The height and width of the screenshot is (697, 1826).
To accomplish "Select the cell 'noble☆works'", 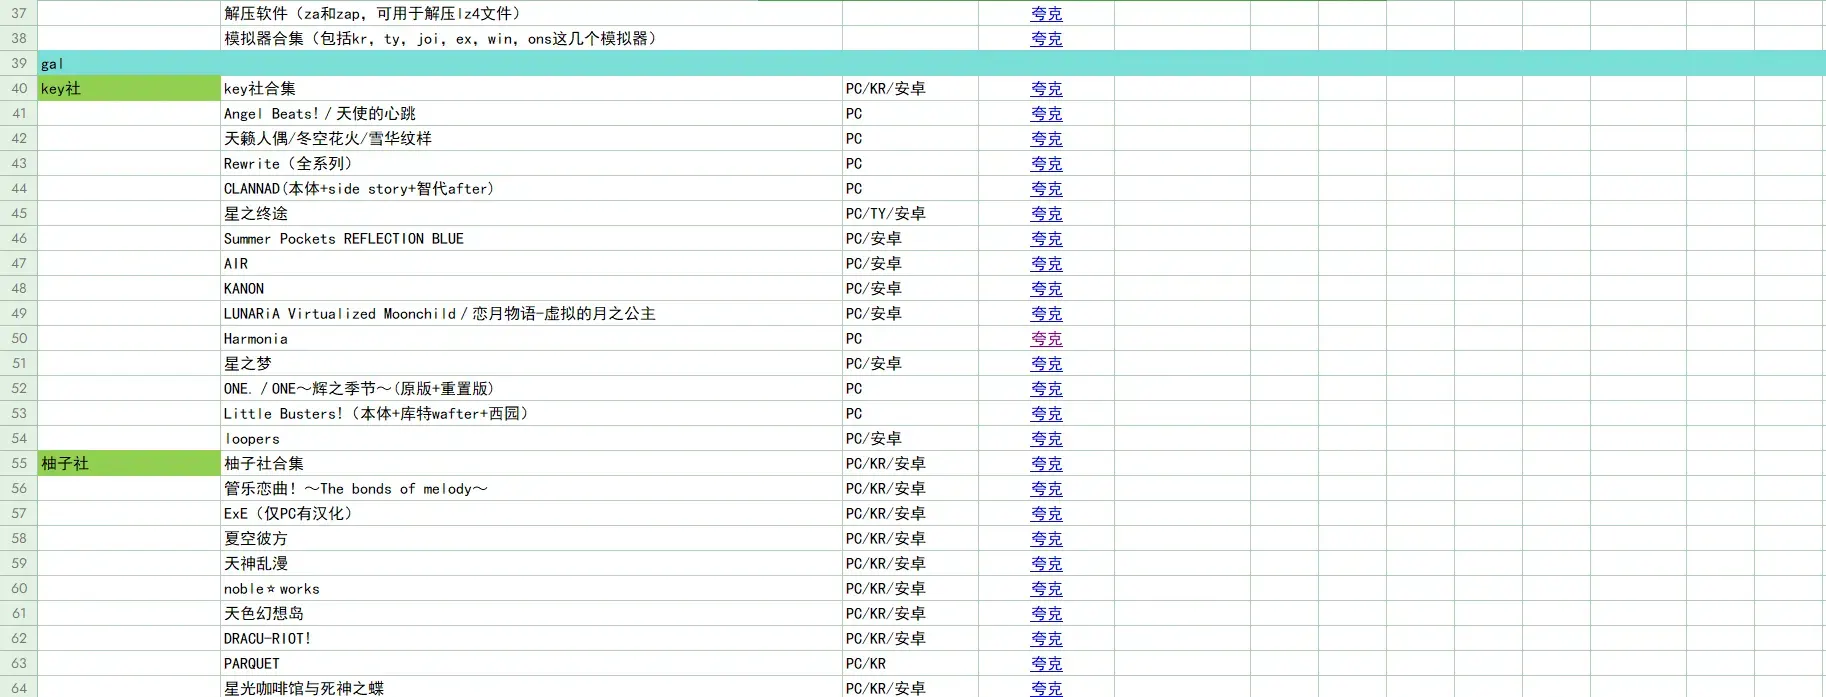I will [x=531, y=588].
